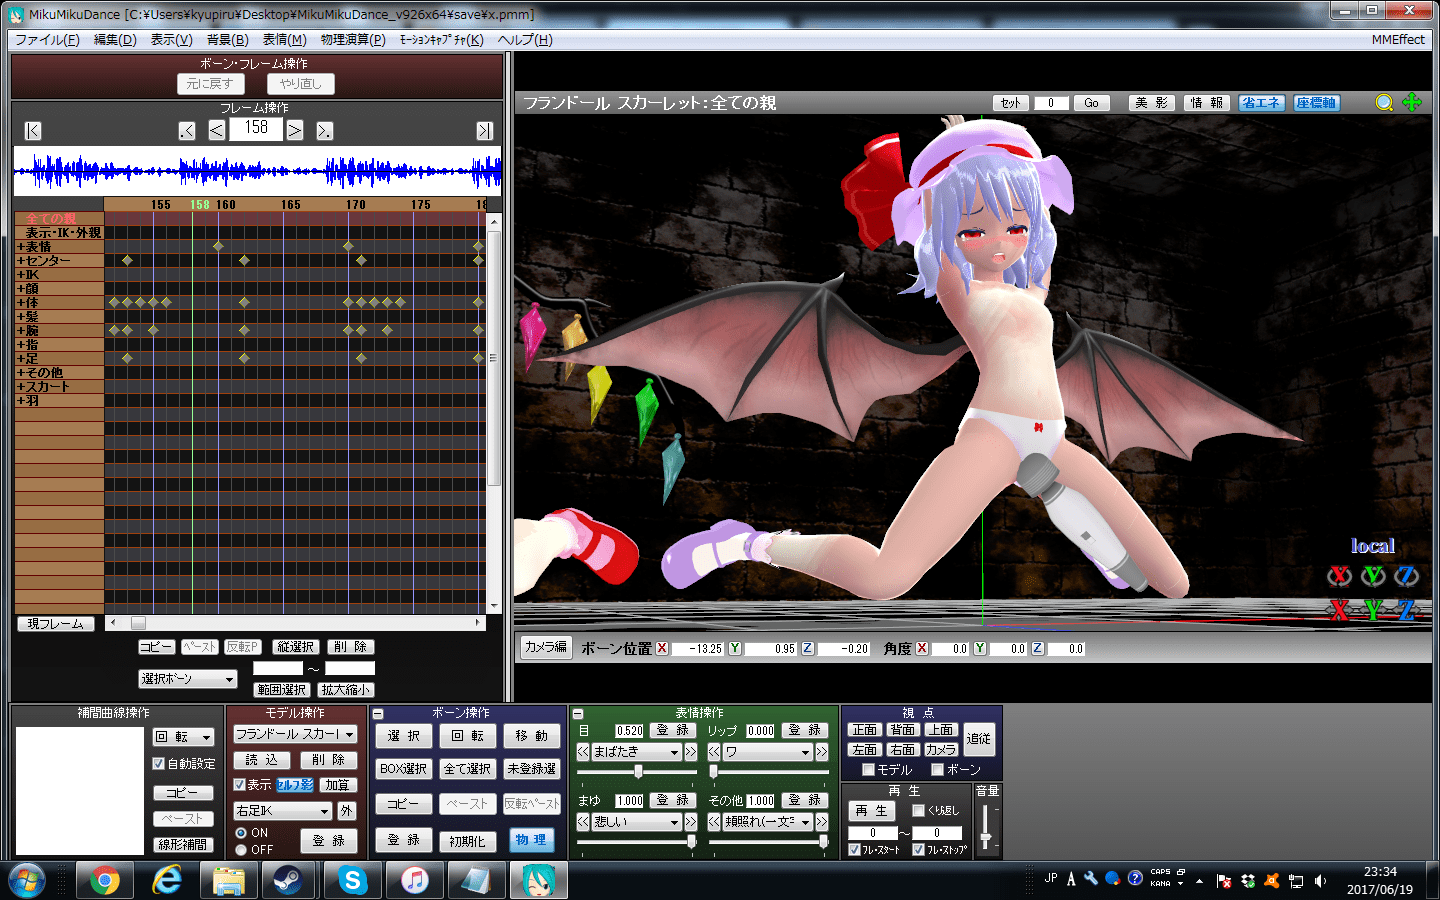
Task: Click the green move-arrows icon in viewport
Action: [1412, 103]
